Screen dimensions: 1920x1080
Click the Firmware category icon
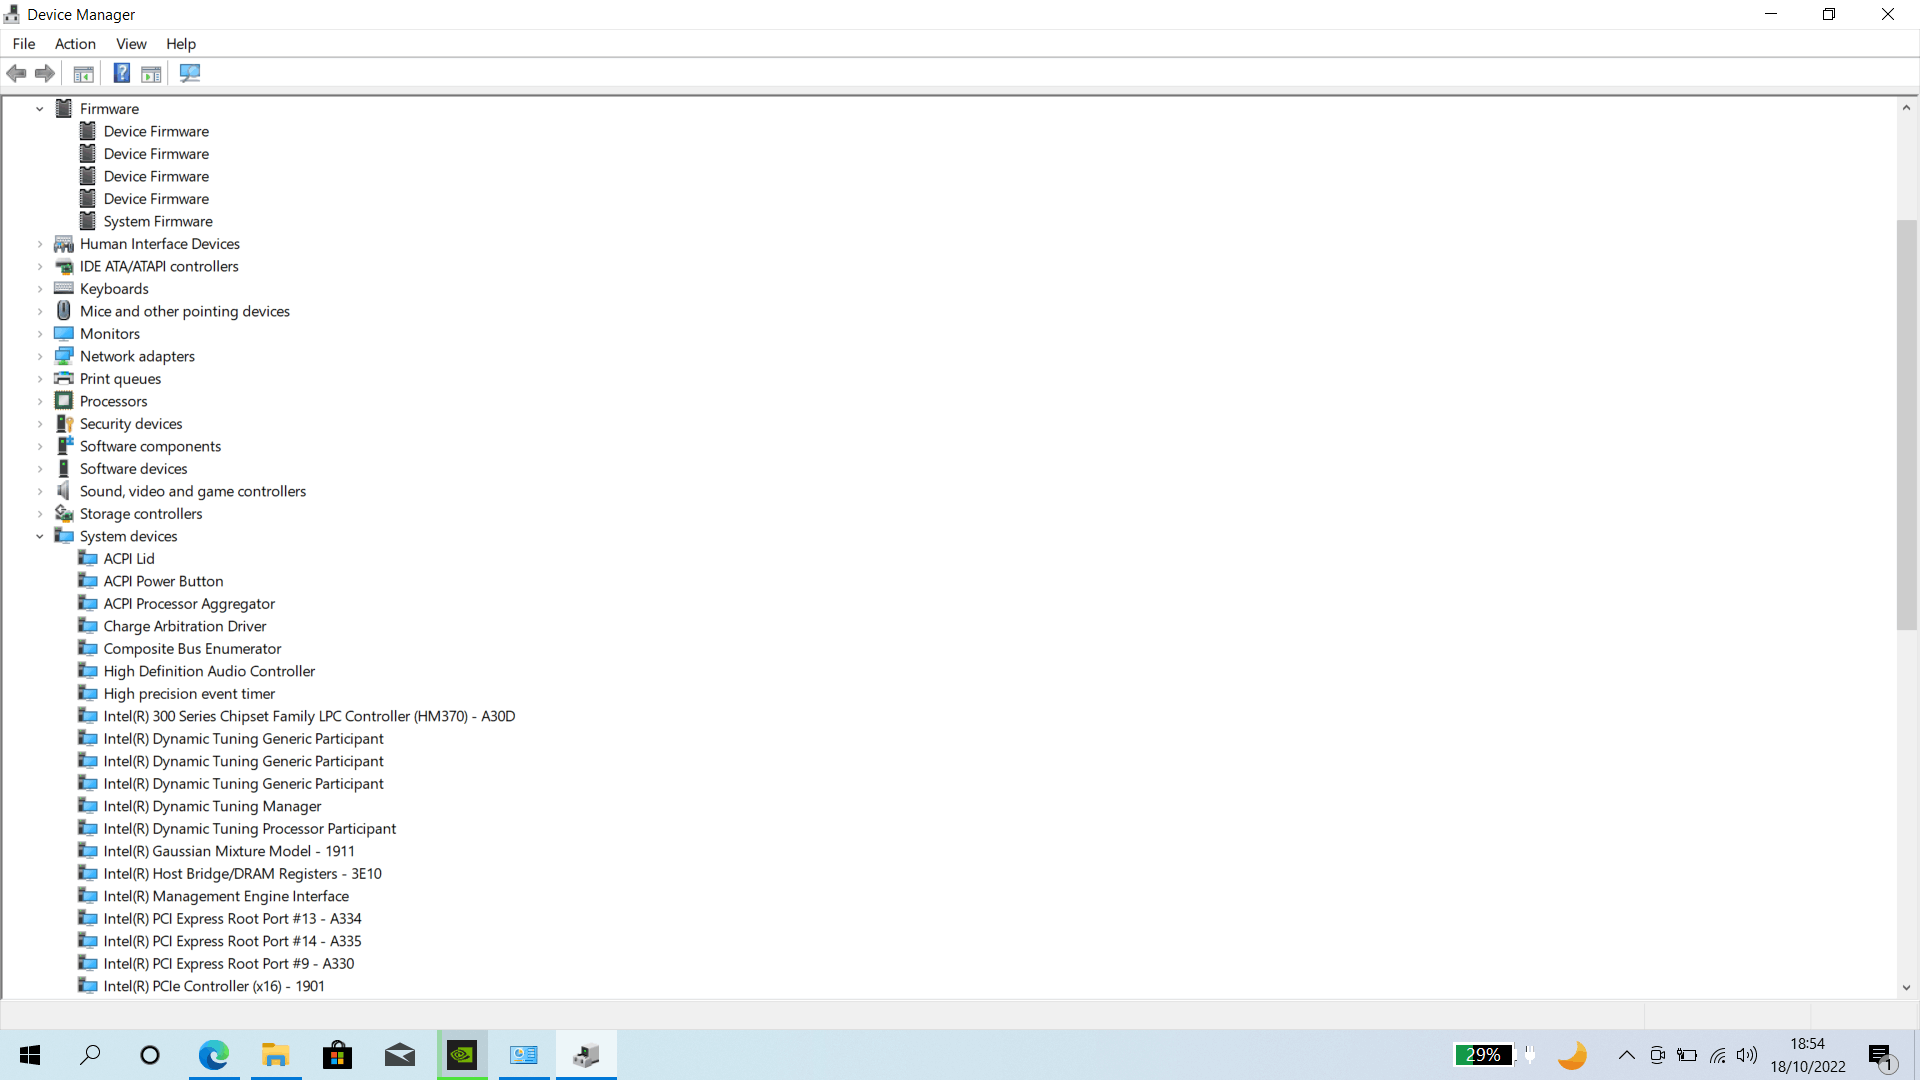[x=64, y=108]
